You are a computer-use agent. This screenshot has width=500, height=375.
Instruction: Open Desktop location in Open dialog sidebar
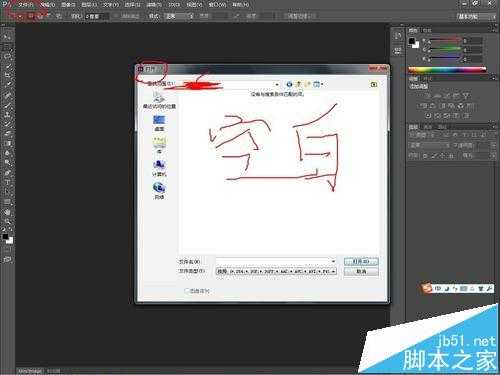coord(159,123)
